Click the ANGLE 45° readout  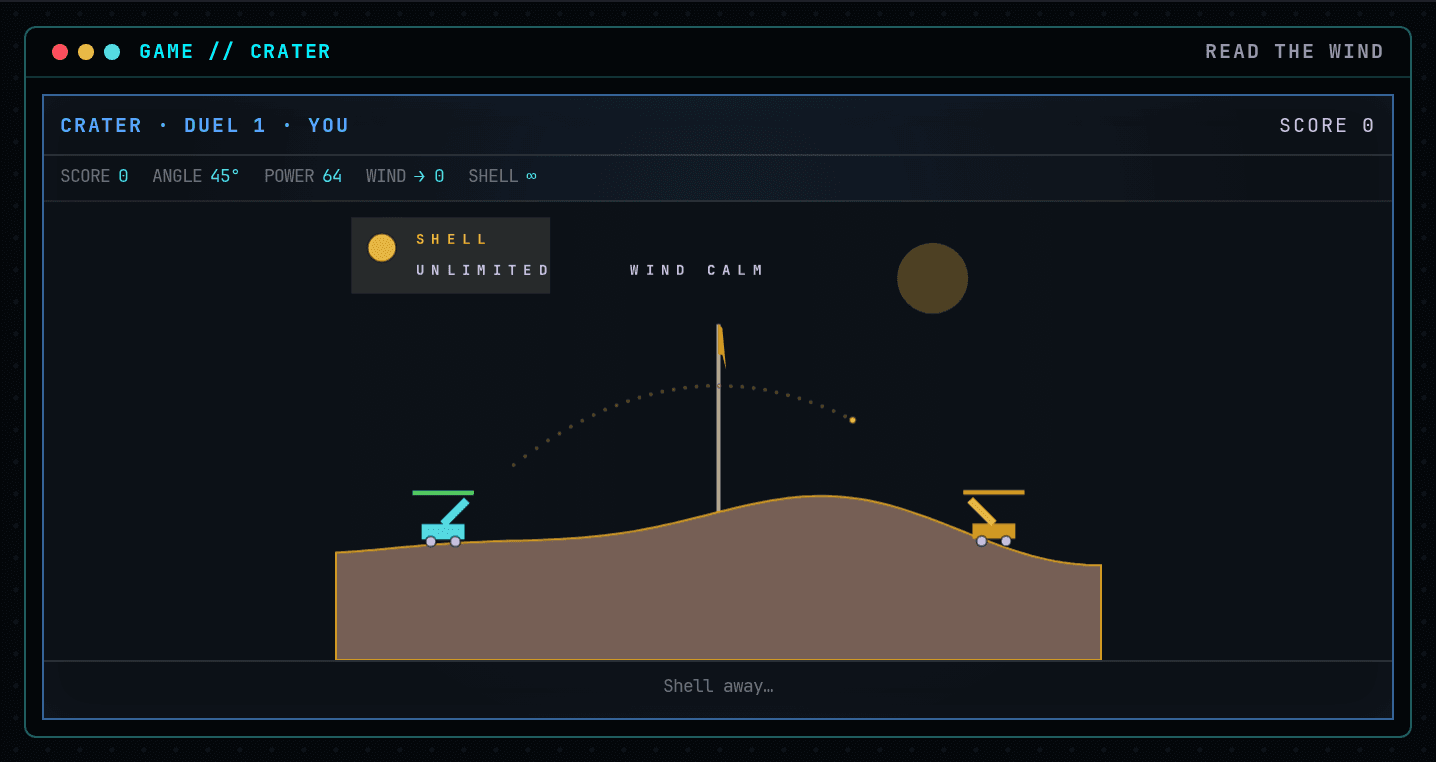pyautogui.click(x=196, y=176)
